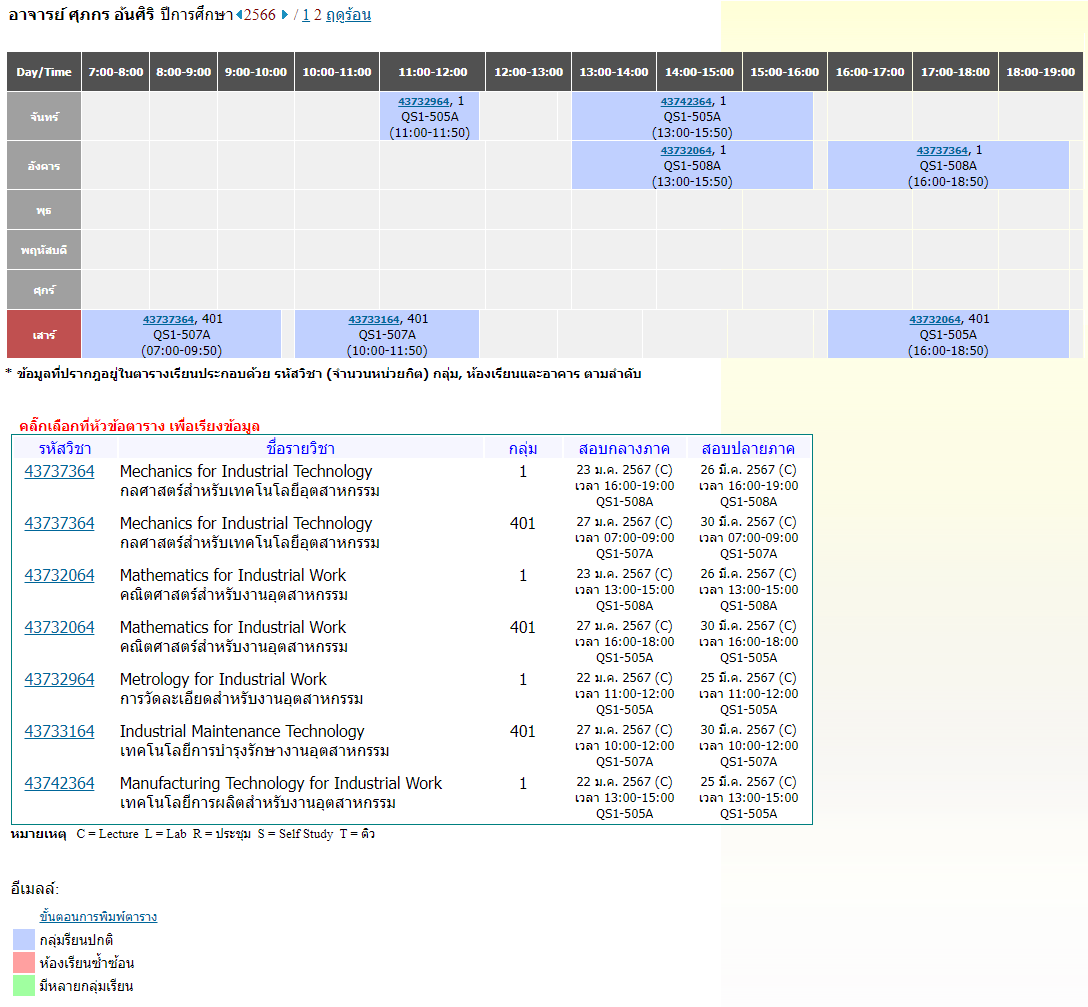Screen dimensions: 1088x1007
Task: Click the previous academic year arrow
Action: click(239, 15)
